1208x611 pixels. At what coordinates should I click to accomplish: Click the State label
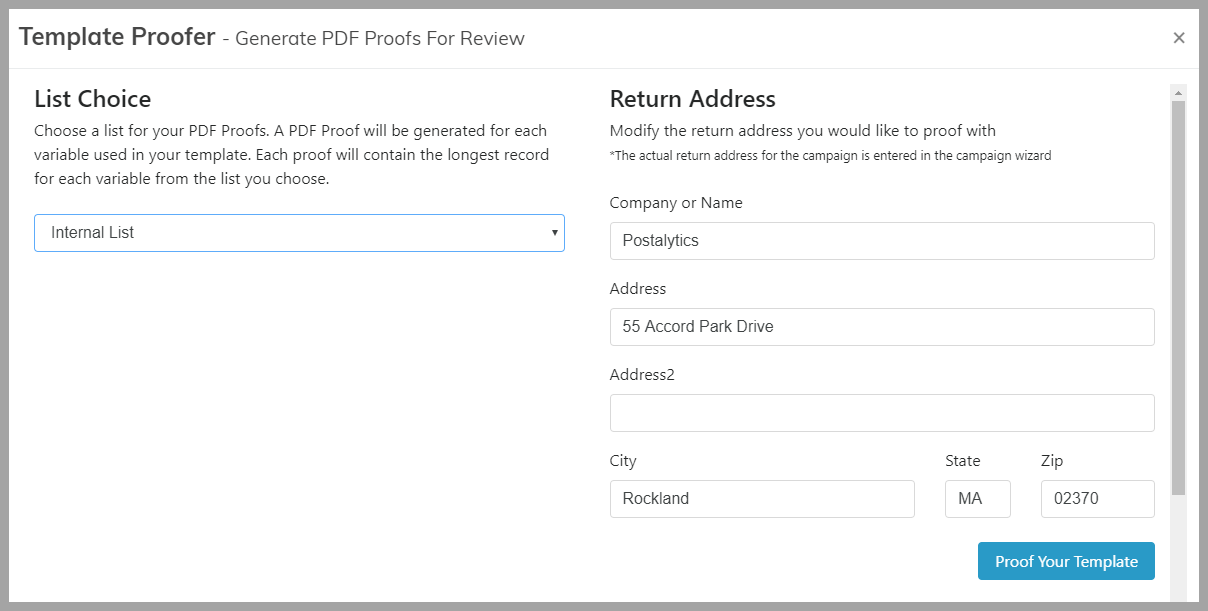coord(963,461)
